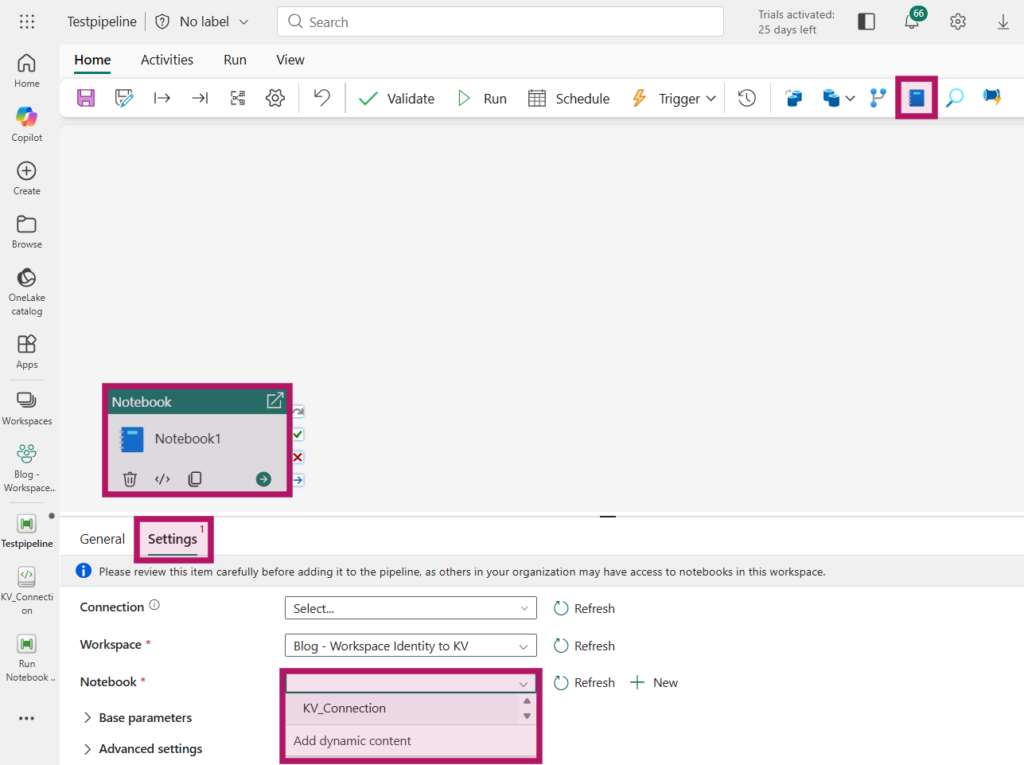The height and width of the screenshot is (765, 1024).
Task: Open the View run history icon
Action: coord(747,98)
